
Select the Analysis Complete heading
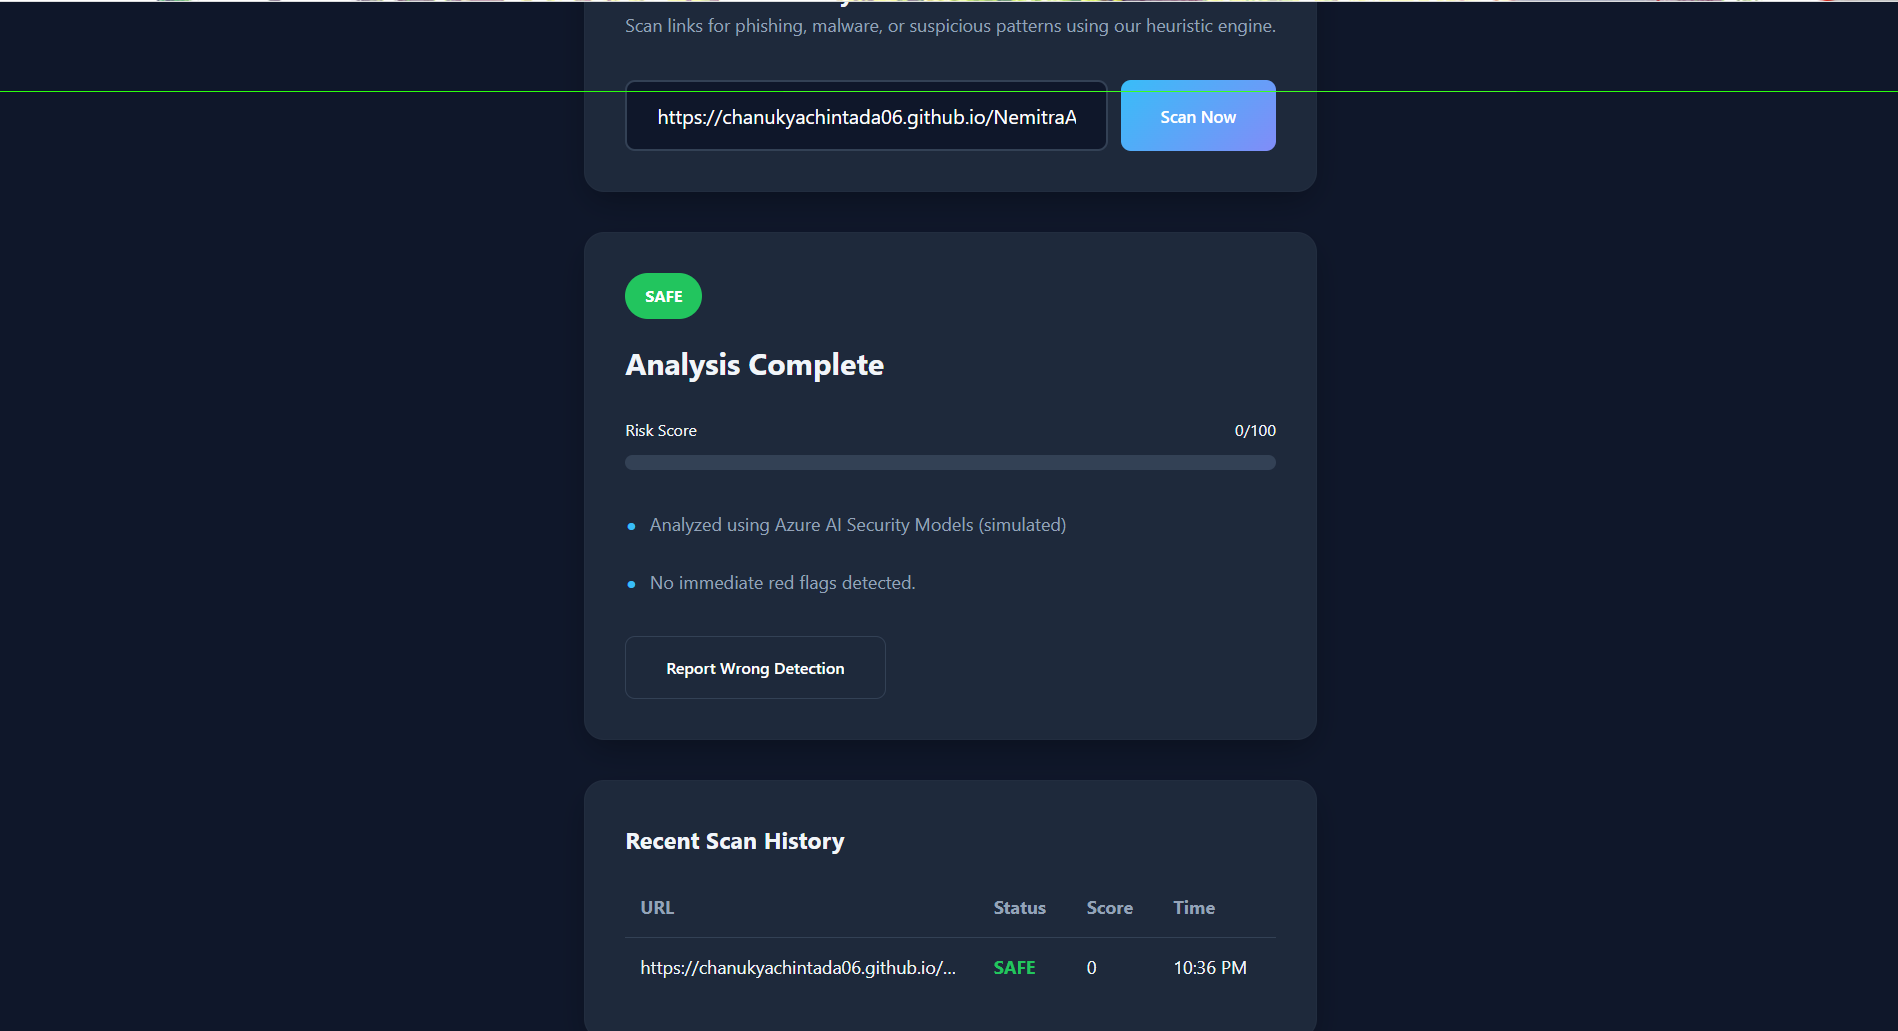point(754,365)
